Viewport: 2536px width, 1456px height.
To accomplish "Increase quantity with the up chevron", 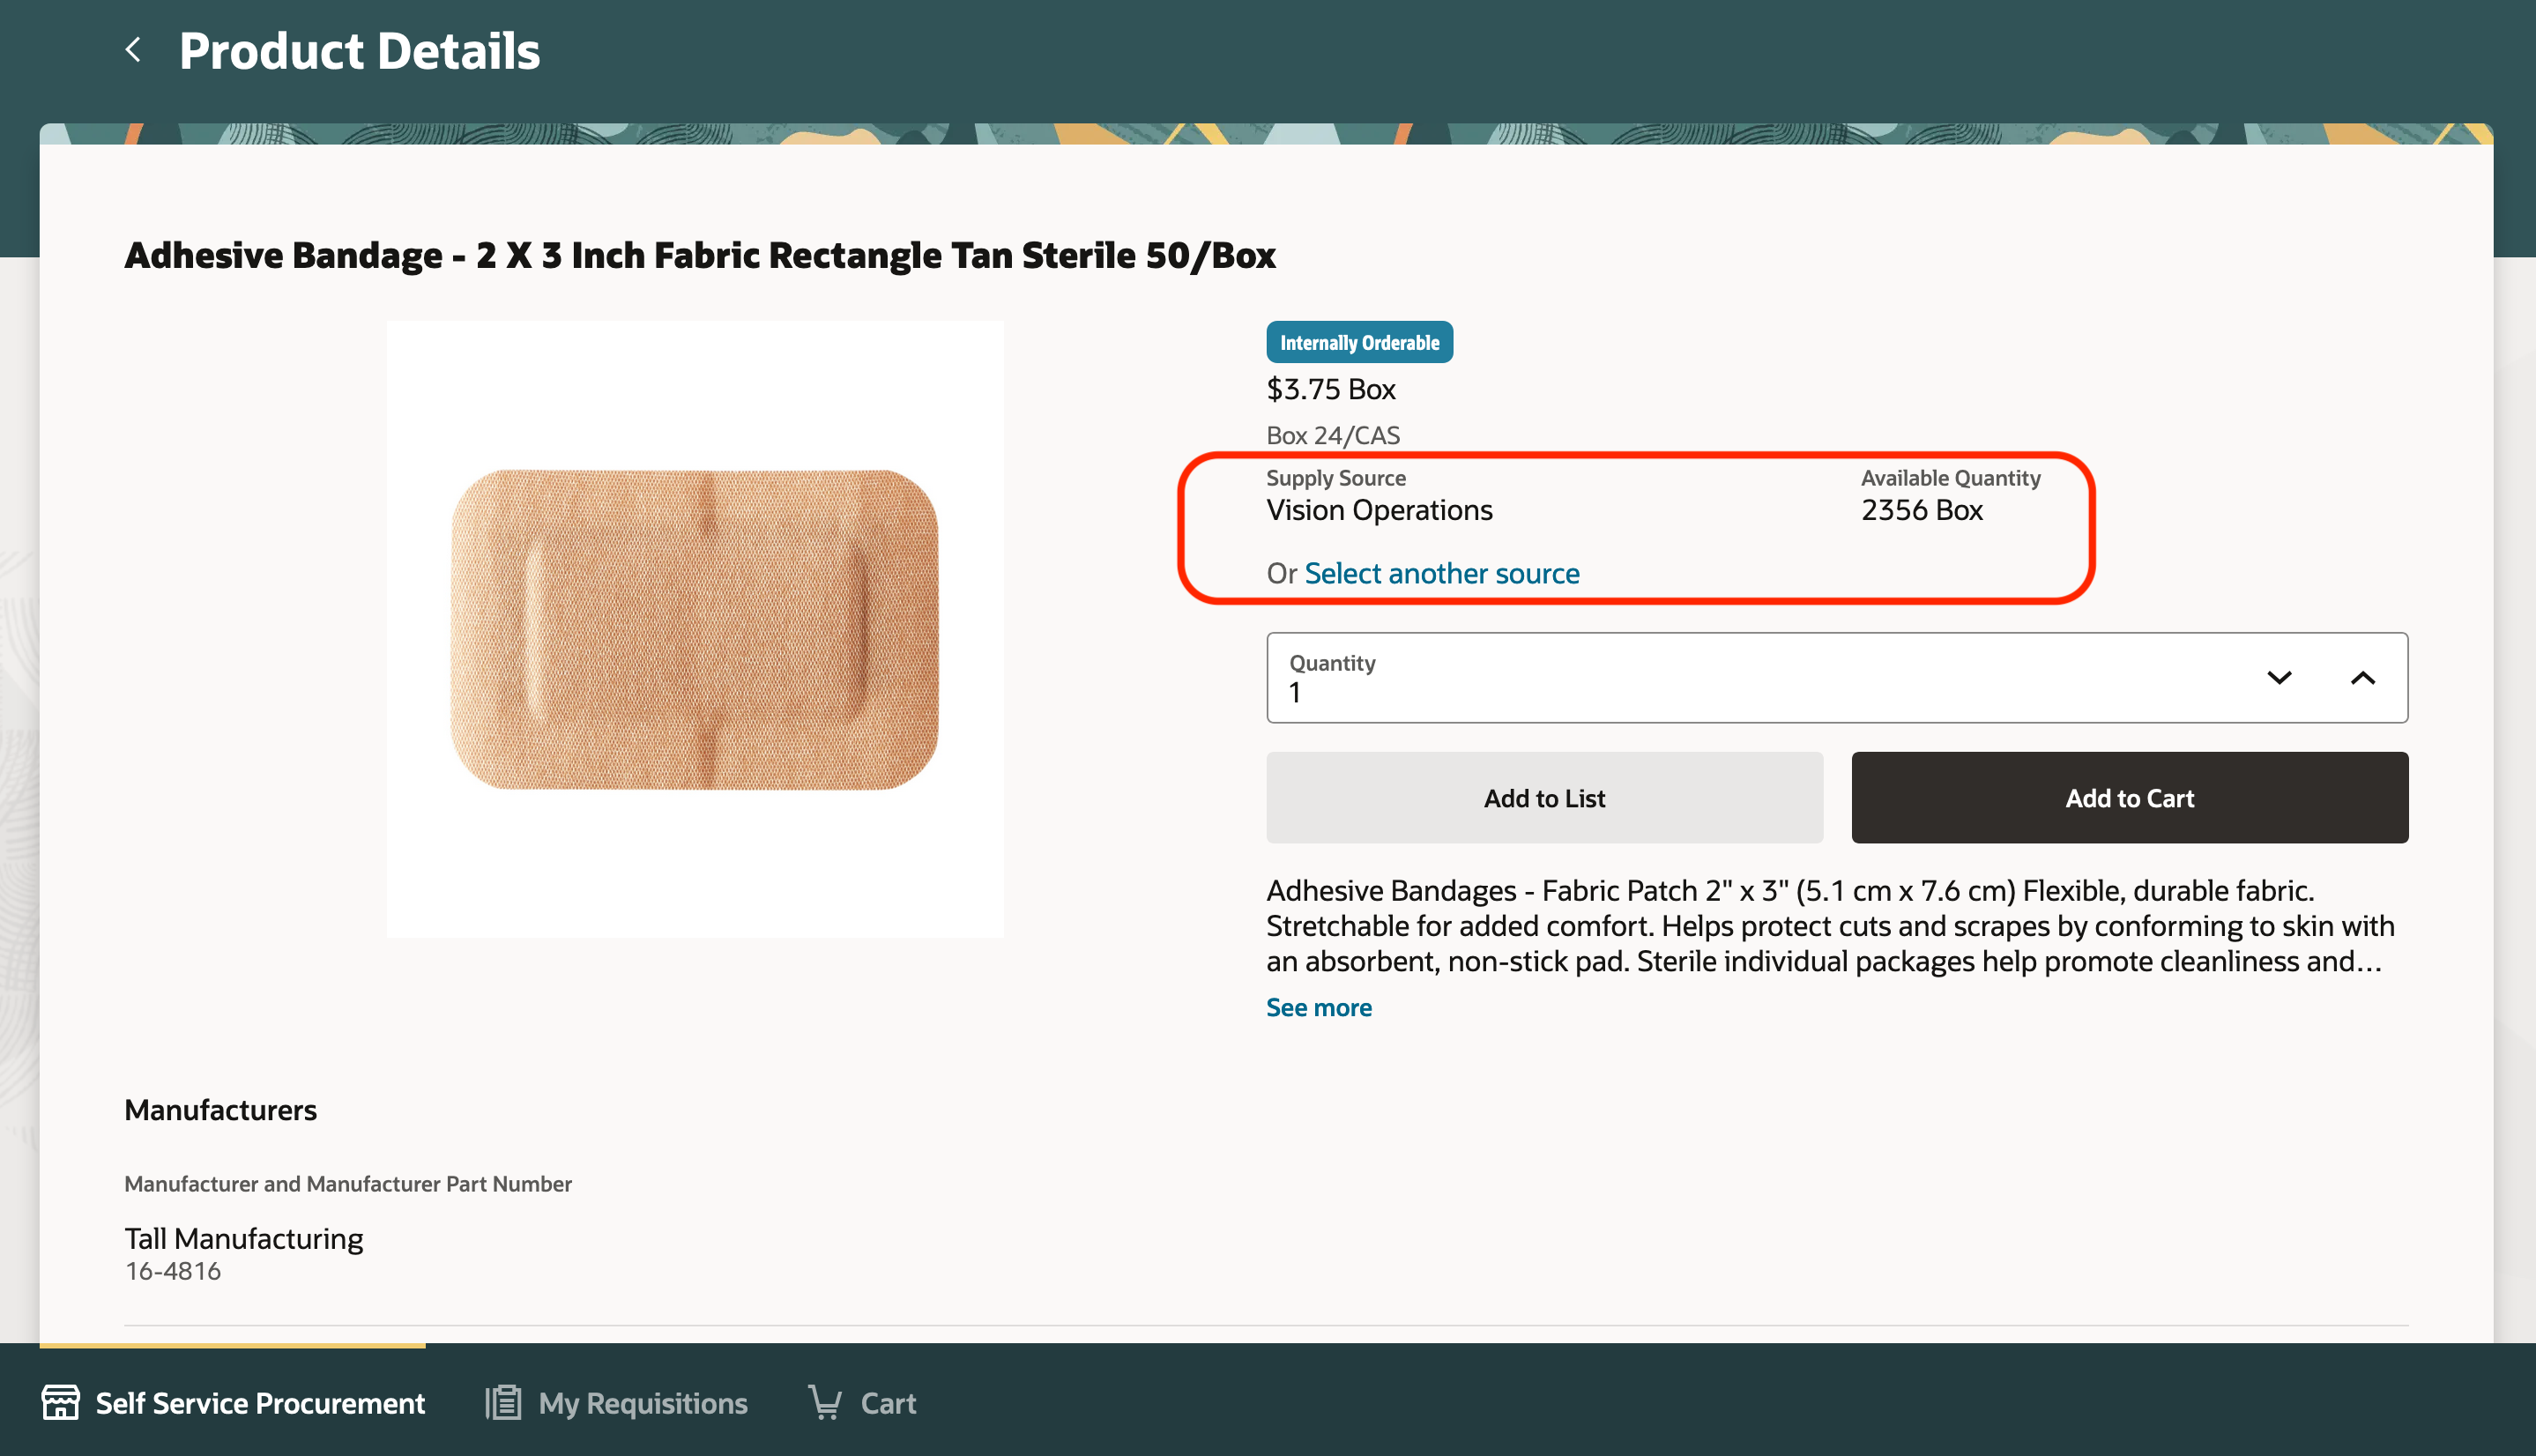I will (x=2362, y=678).
